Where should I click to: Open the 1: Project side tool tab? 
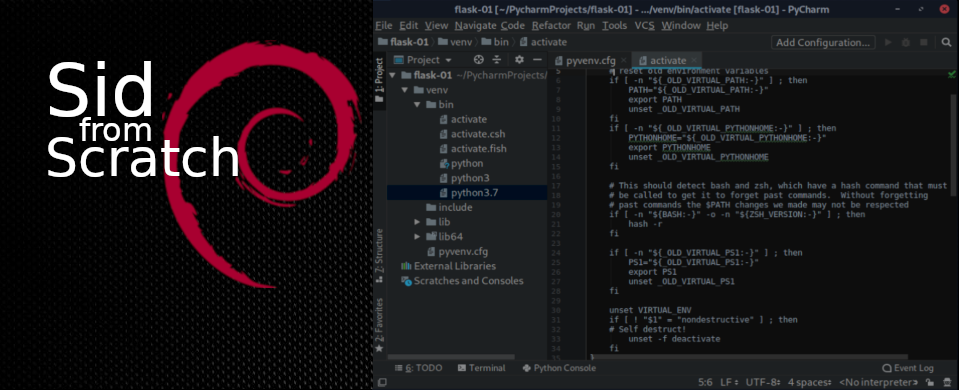point(380,80)
